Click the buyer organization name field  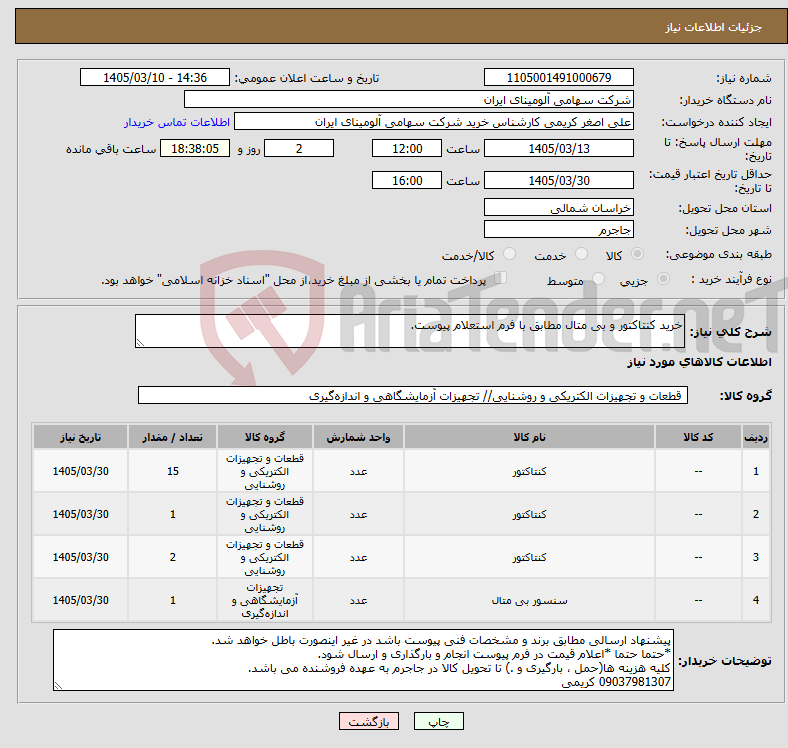409,100
